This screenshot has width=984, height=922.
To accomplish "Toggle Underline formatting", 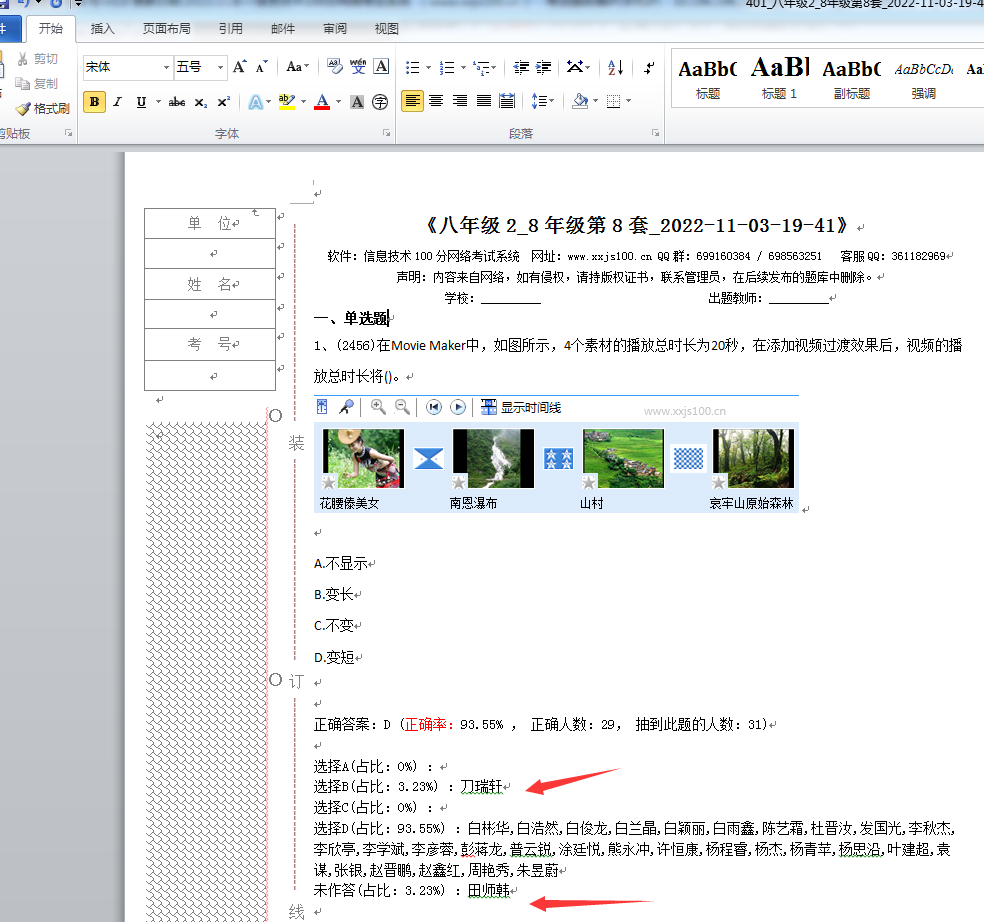I will 141,102.
